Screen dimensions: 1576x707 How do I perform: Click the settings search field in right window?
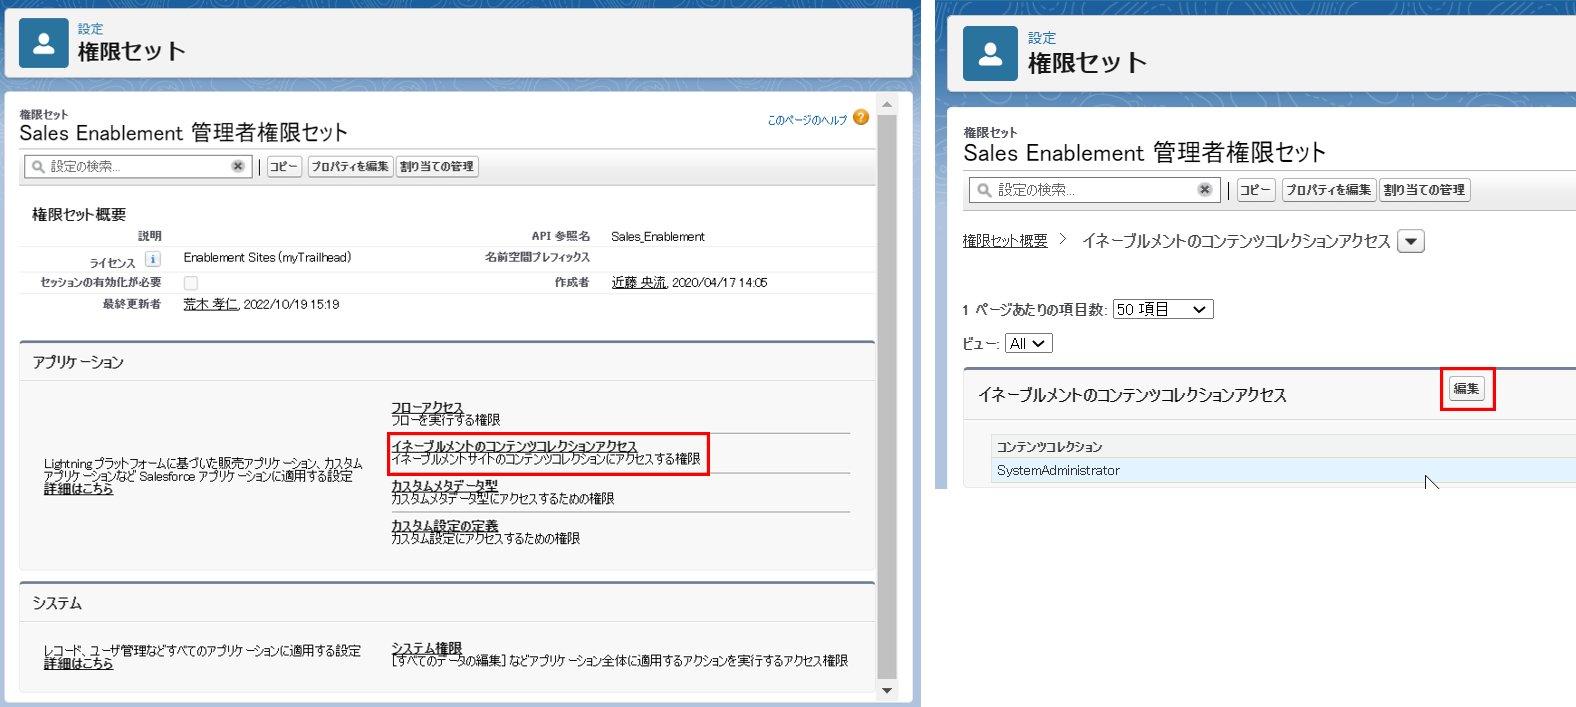(x=1094, y=190)
